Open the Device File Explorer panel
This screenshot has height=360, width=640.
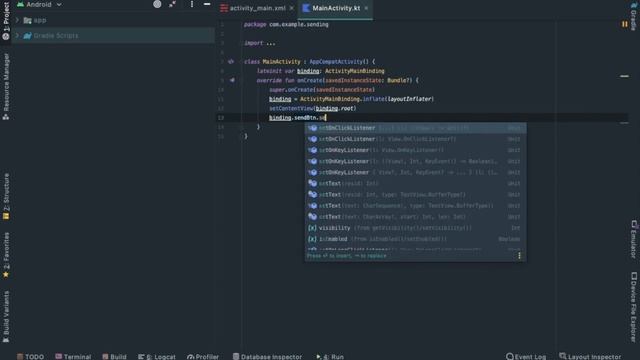pos(633,307)
